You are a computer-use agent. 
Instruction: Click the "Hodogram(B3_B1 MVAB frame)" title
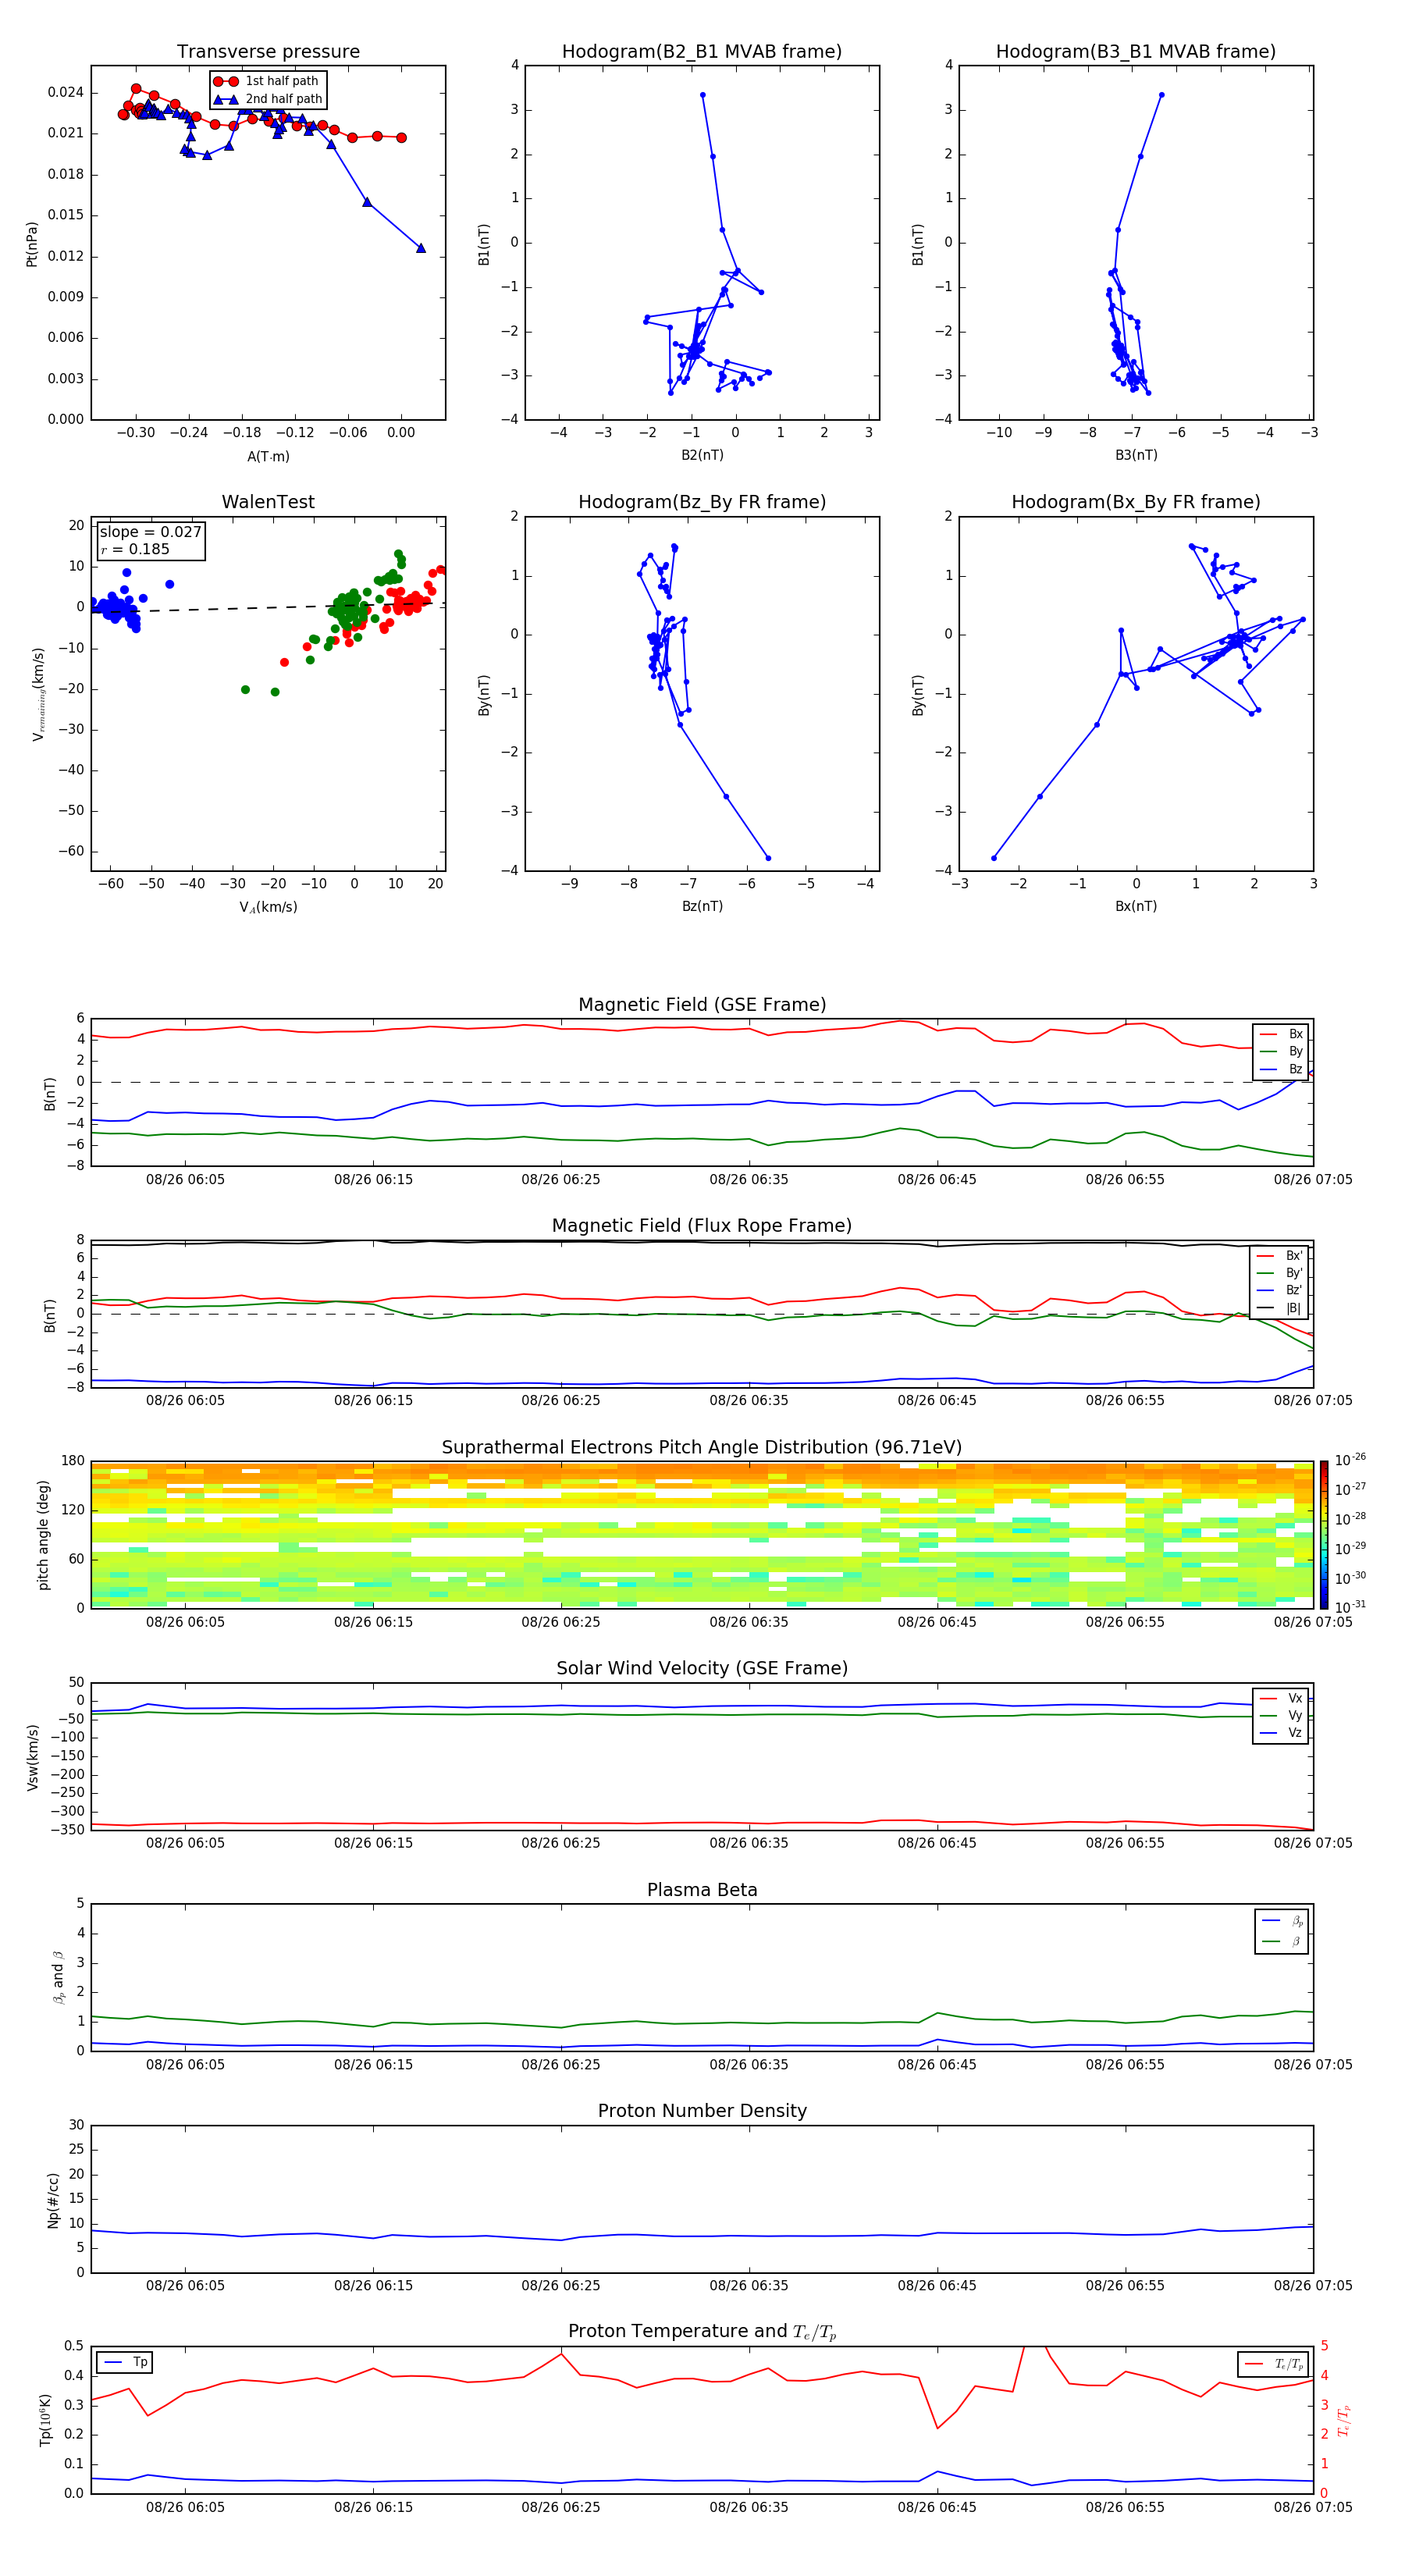coord(1136,51)
